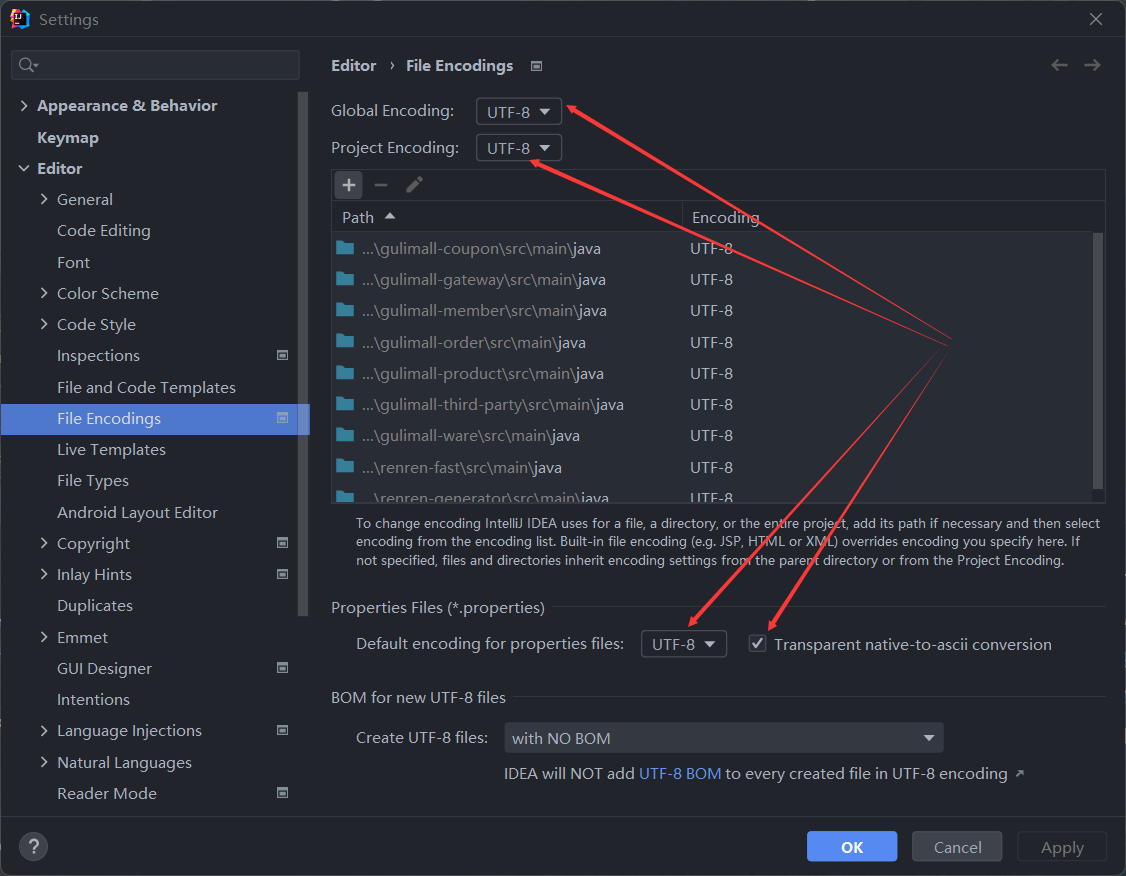Click the Encoding column header

[893, 217]
